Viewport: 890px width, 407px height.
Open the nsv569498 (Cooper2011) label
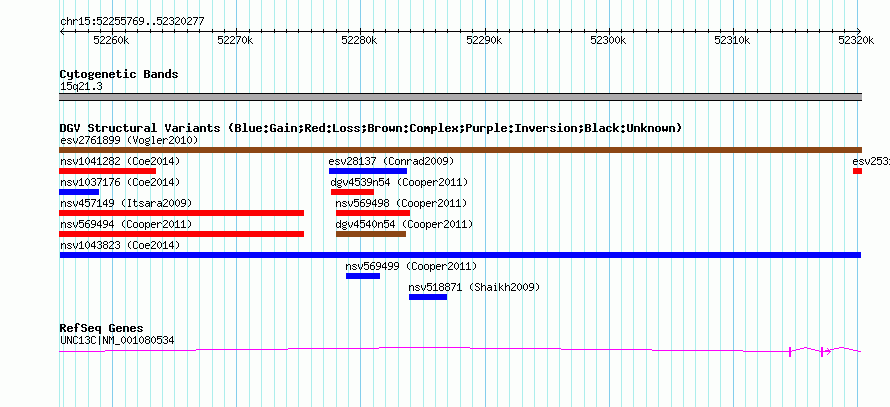point(402,203)
